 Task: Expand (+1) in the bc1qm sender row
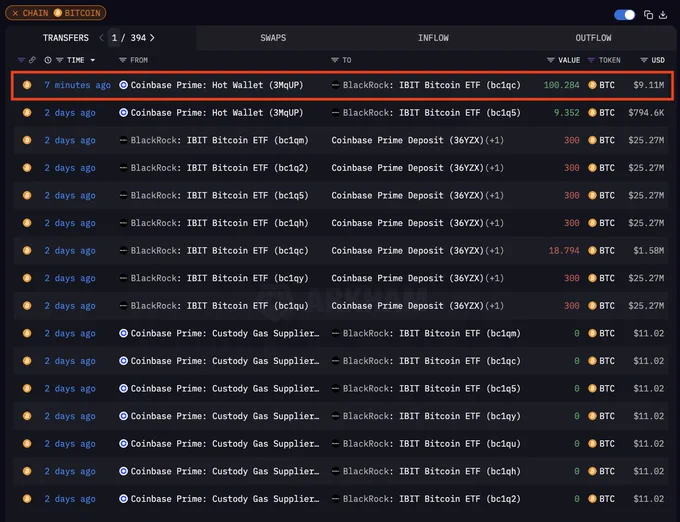[x=494, y=140]
